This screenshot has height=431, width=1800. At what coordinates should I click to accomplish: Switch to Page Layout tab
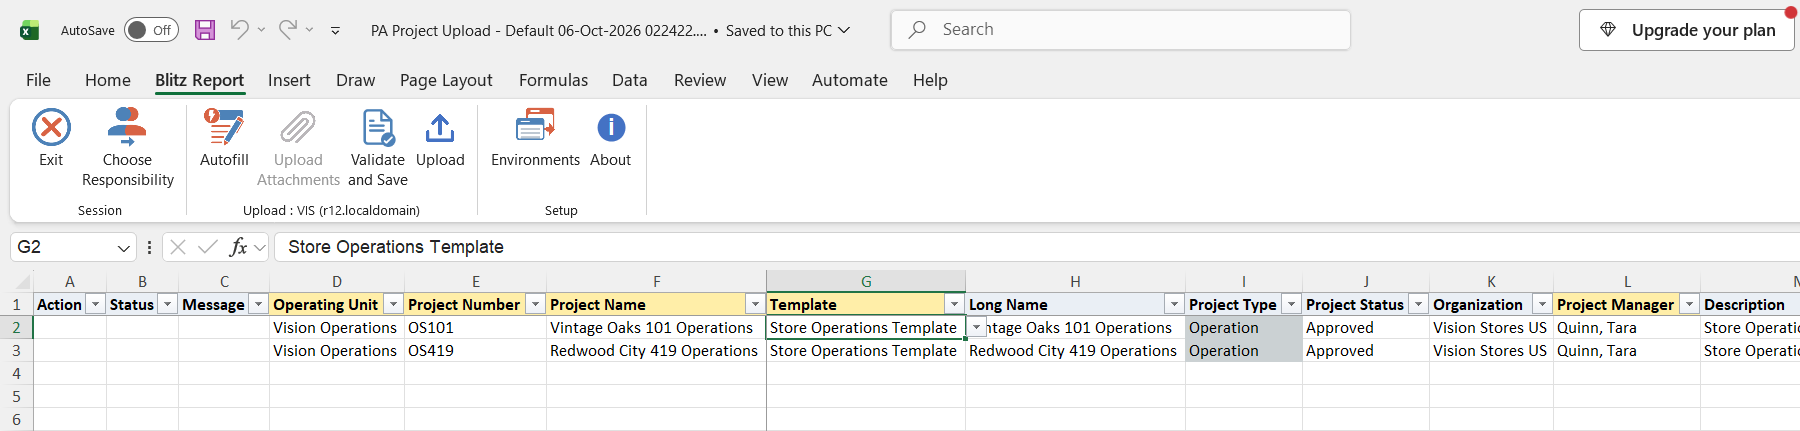click(x=446, y=80)
